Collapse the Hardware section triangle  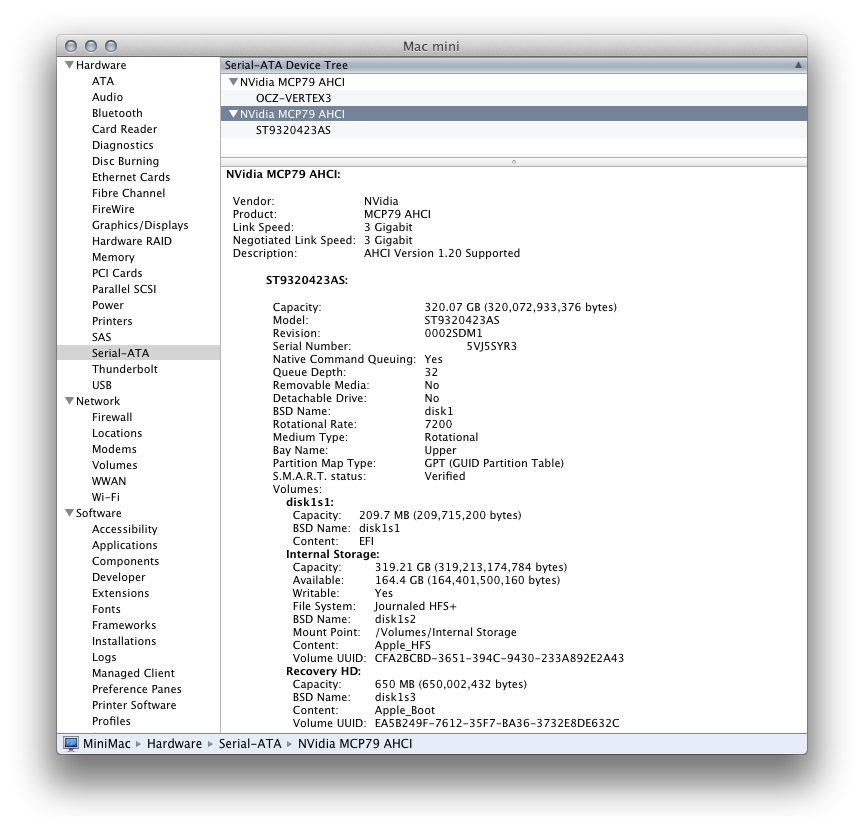point(69,65)
